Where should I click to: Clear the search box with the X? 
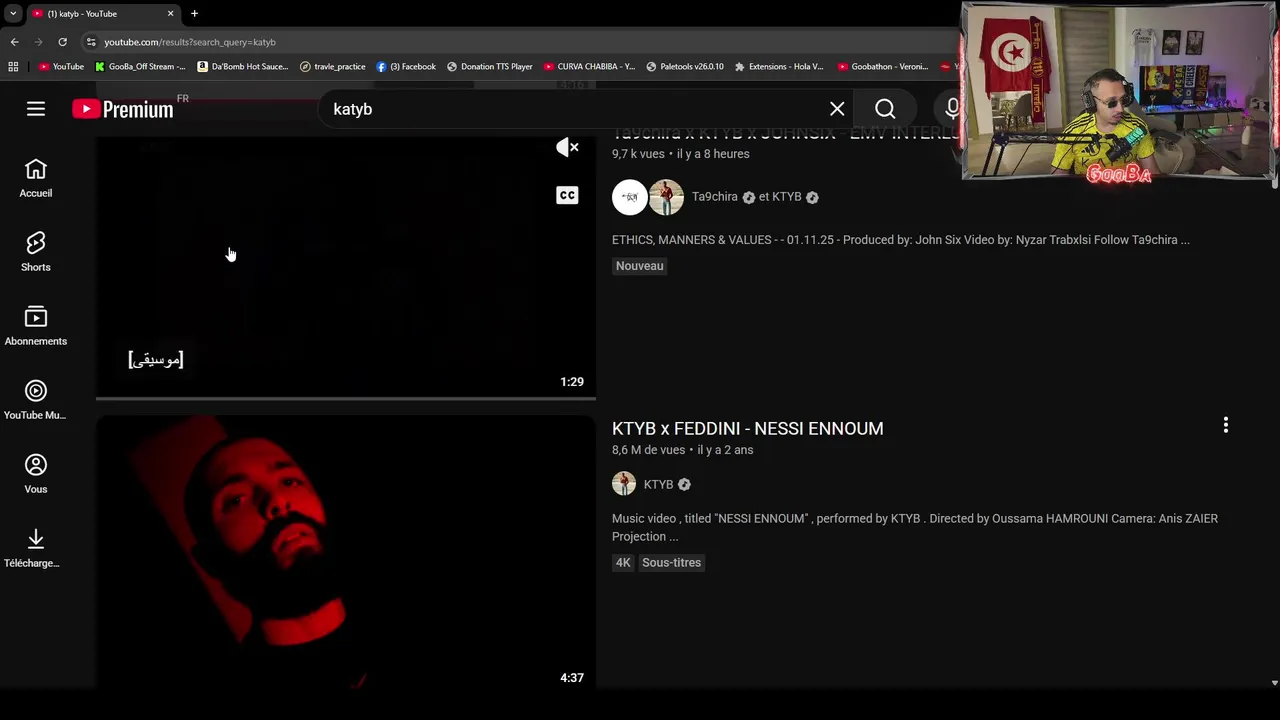pyautogui.click(x=837, y=109)
